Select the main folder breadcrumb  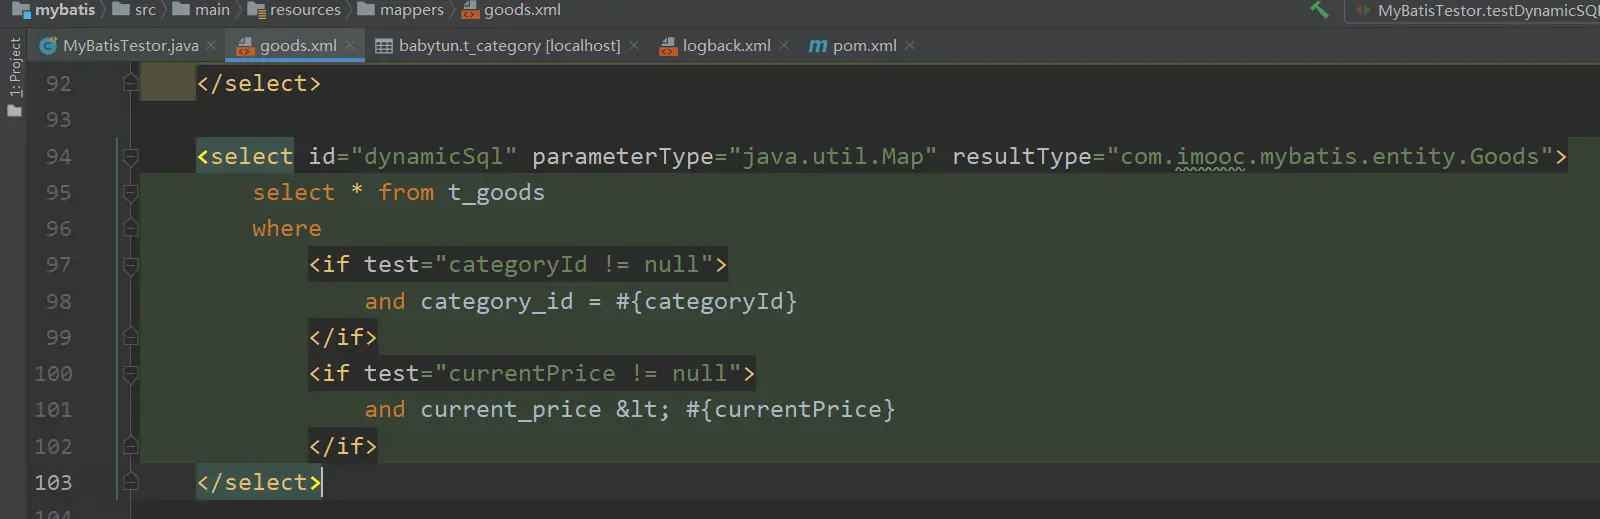[x=201, y=10]
